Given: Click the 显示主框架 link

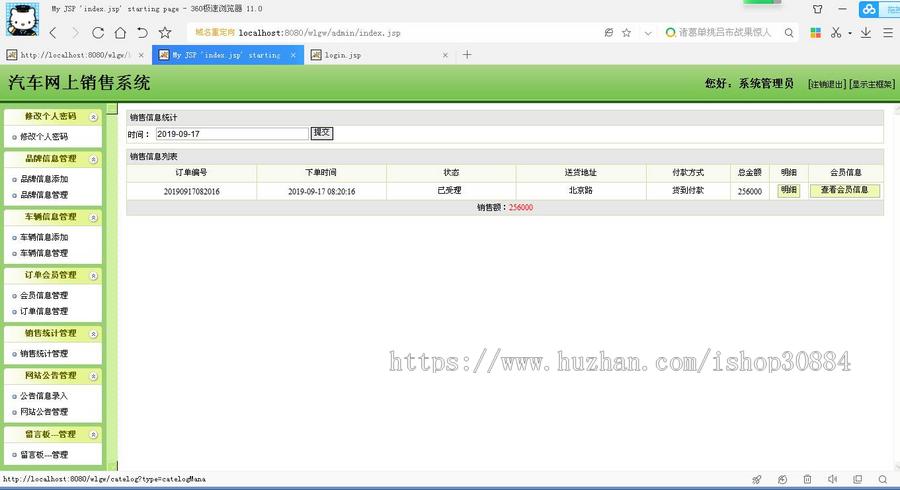Looking at the screenshot, I should point(872,84).
